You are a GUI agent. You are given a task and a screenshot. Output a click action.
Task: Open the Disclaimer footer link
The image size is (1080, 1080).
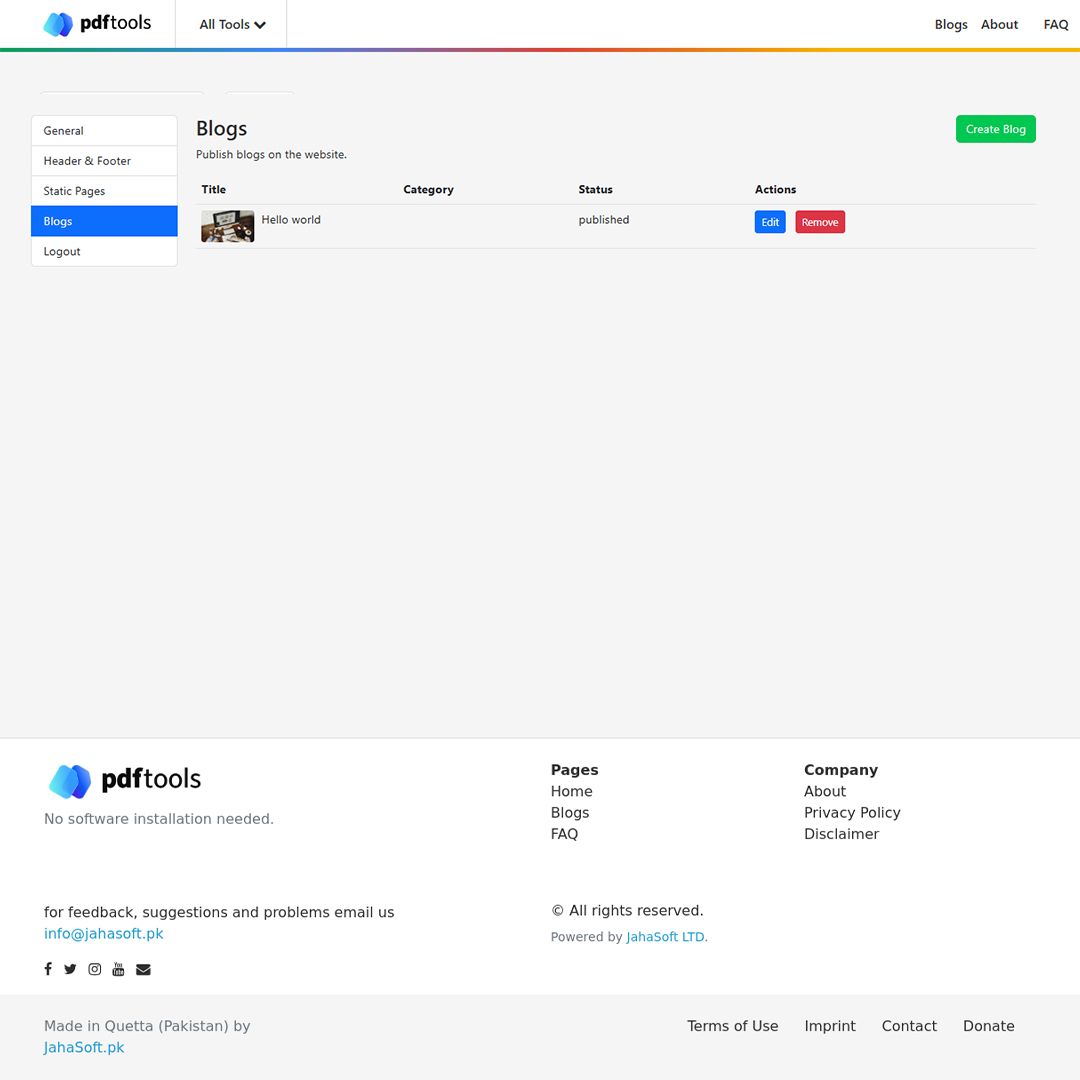pos(841,834)
